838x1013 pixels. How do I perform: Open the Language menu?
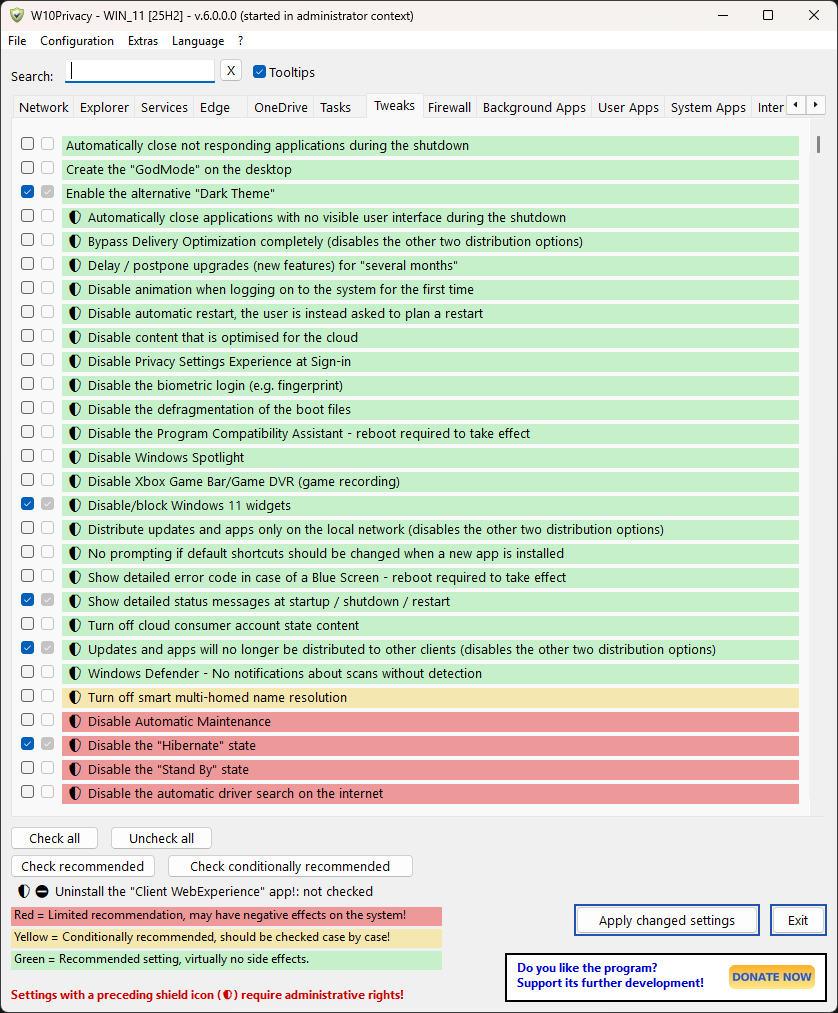point(198,41)
